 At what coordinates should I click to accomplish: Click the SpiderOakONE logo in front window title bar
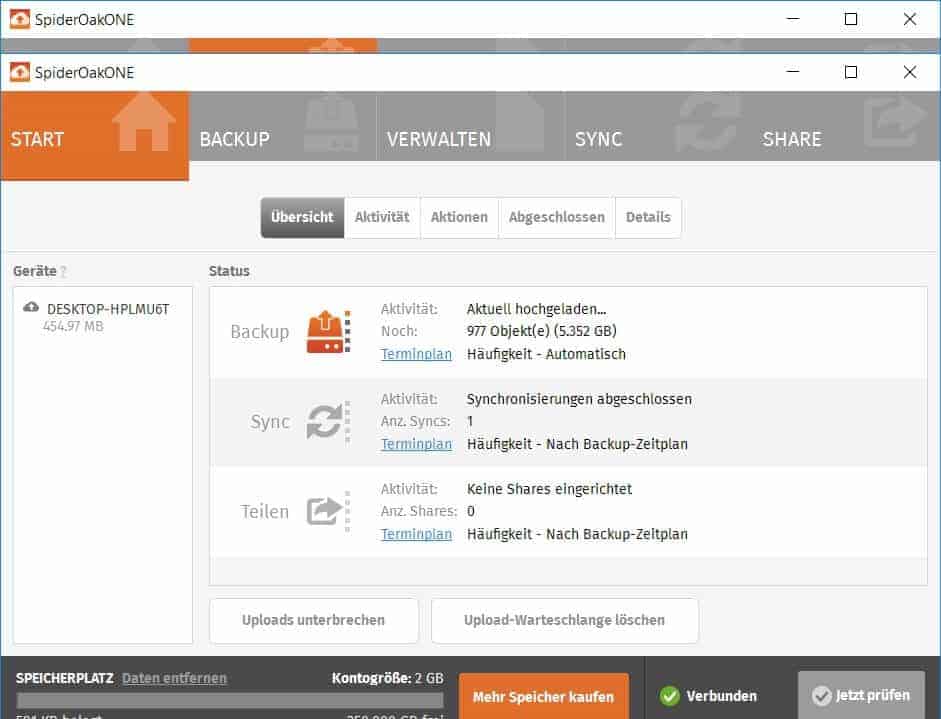pyautogui.click(x=20, y=72)
